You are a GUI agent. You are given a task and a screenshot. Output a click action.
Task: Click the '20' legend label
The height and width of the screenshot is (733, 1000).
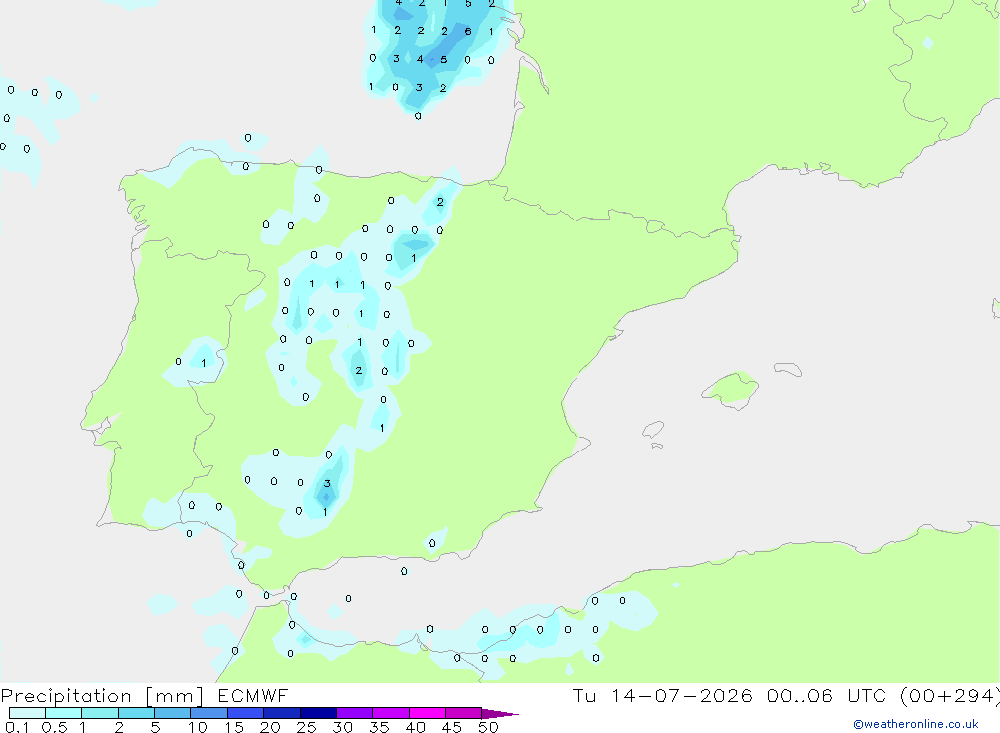[x=270, y=727]
